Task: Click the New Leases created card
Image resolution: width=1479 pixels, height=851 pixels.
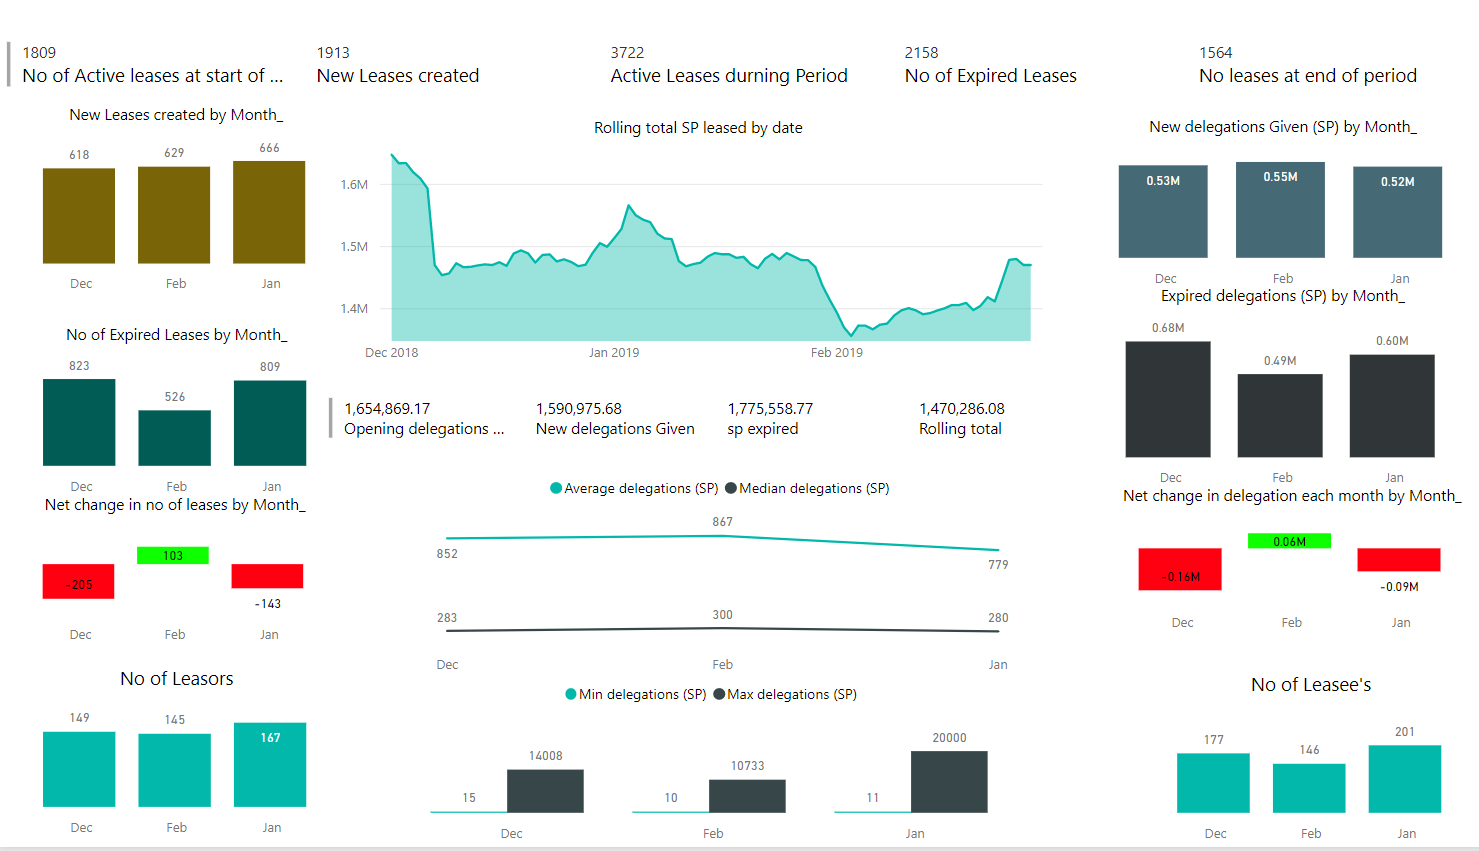Action: 398,66
